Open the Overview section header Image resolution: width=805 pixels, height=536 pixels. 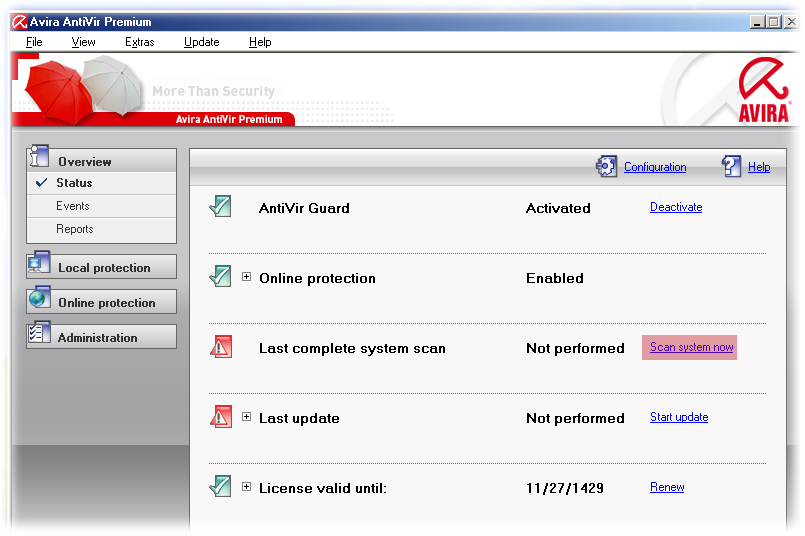[102, 161]
